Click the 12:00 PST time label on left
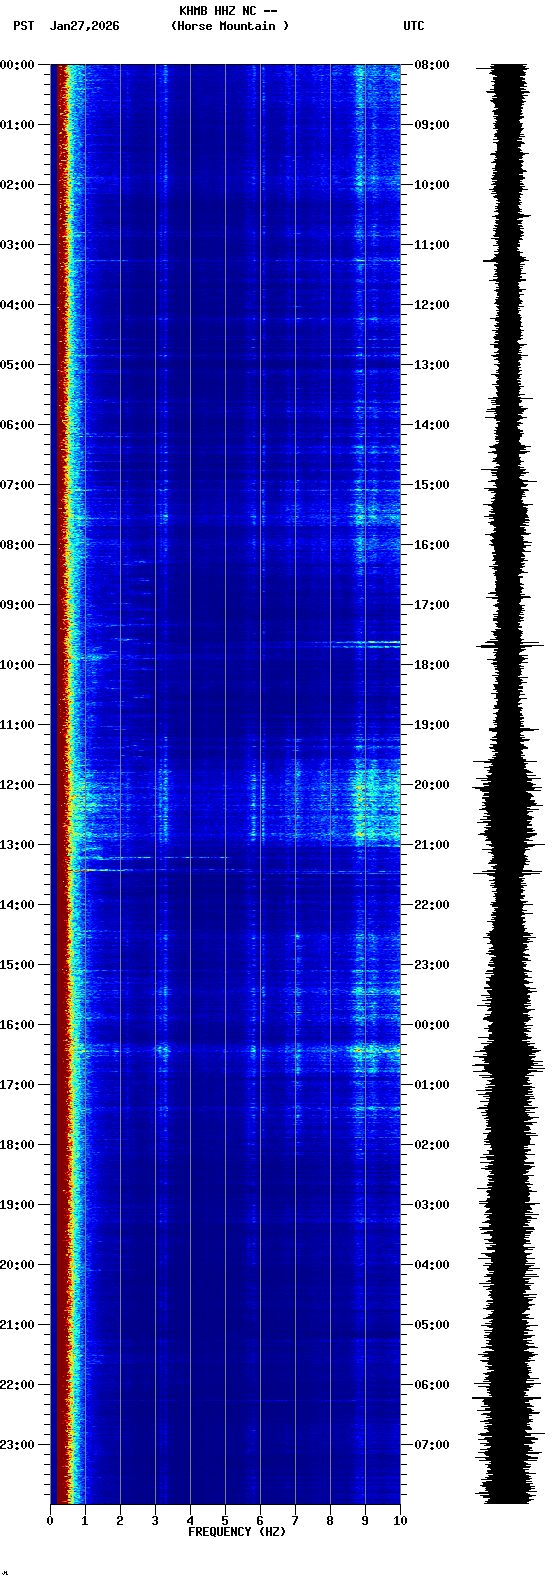This screenshot has width=552, height=1584. click(x=17, y=785)
